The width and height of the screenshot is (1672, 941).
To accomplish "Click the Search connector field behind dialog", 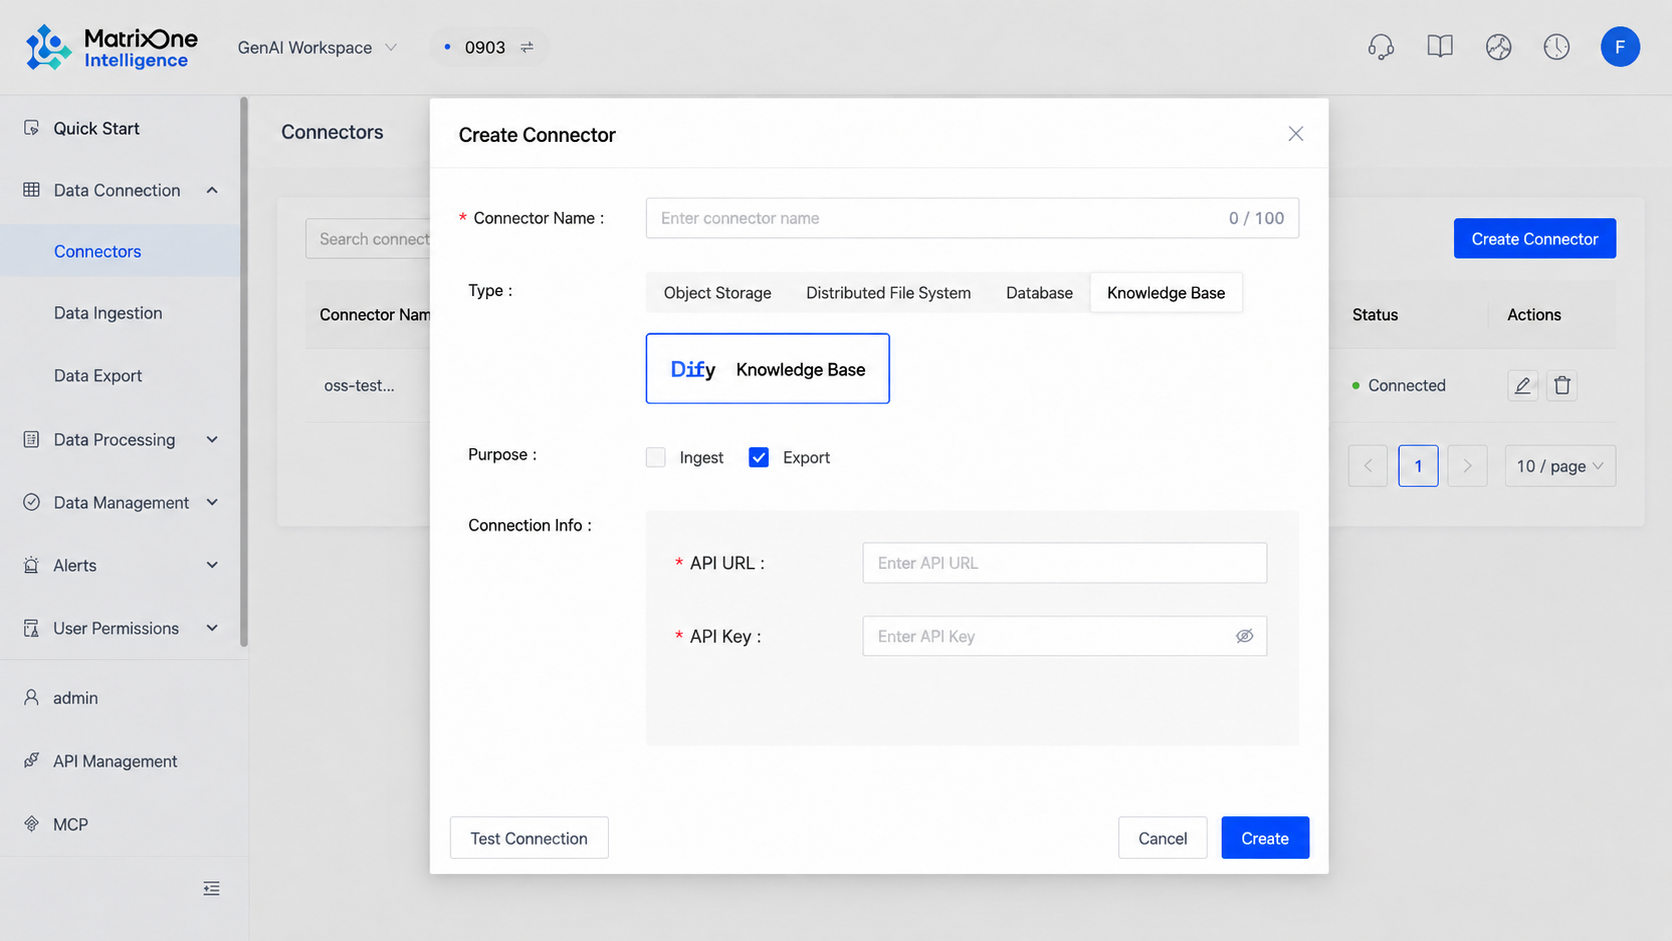I will 368,239.
